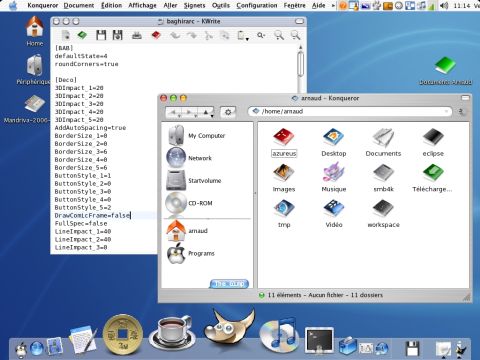Open the Configuration menu

tap(257, 5)
